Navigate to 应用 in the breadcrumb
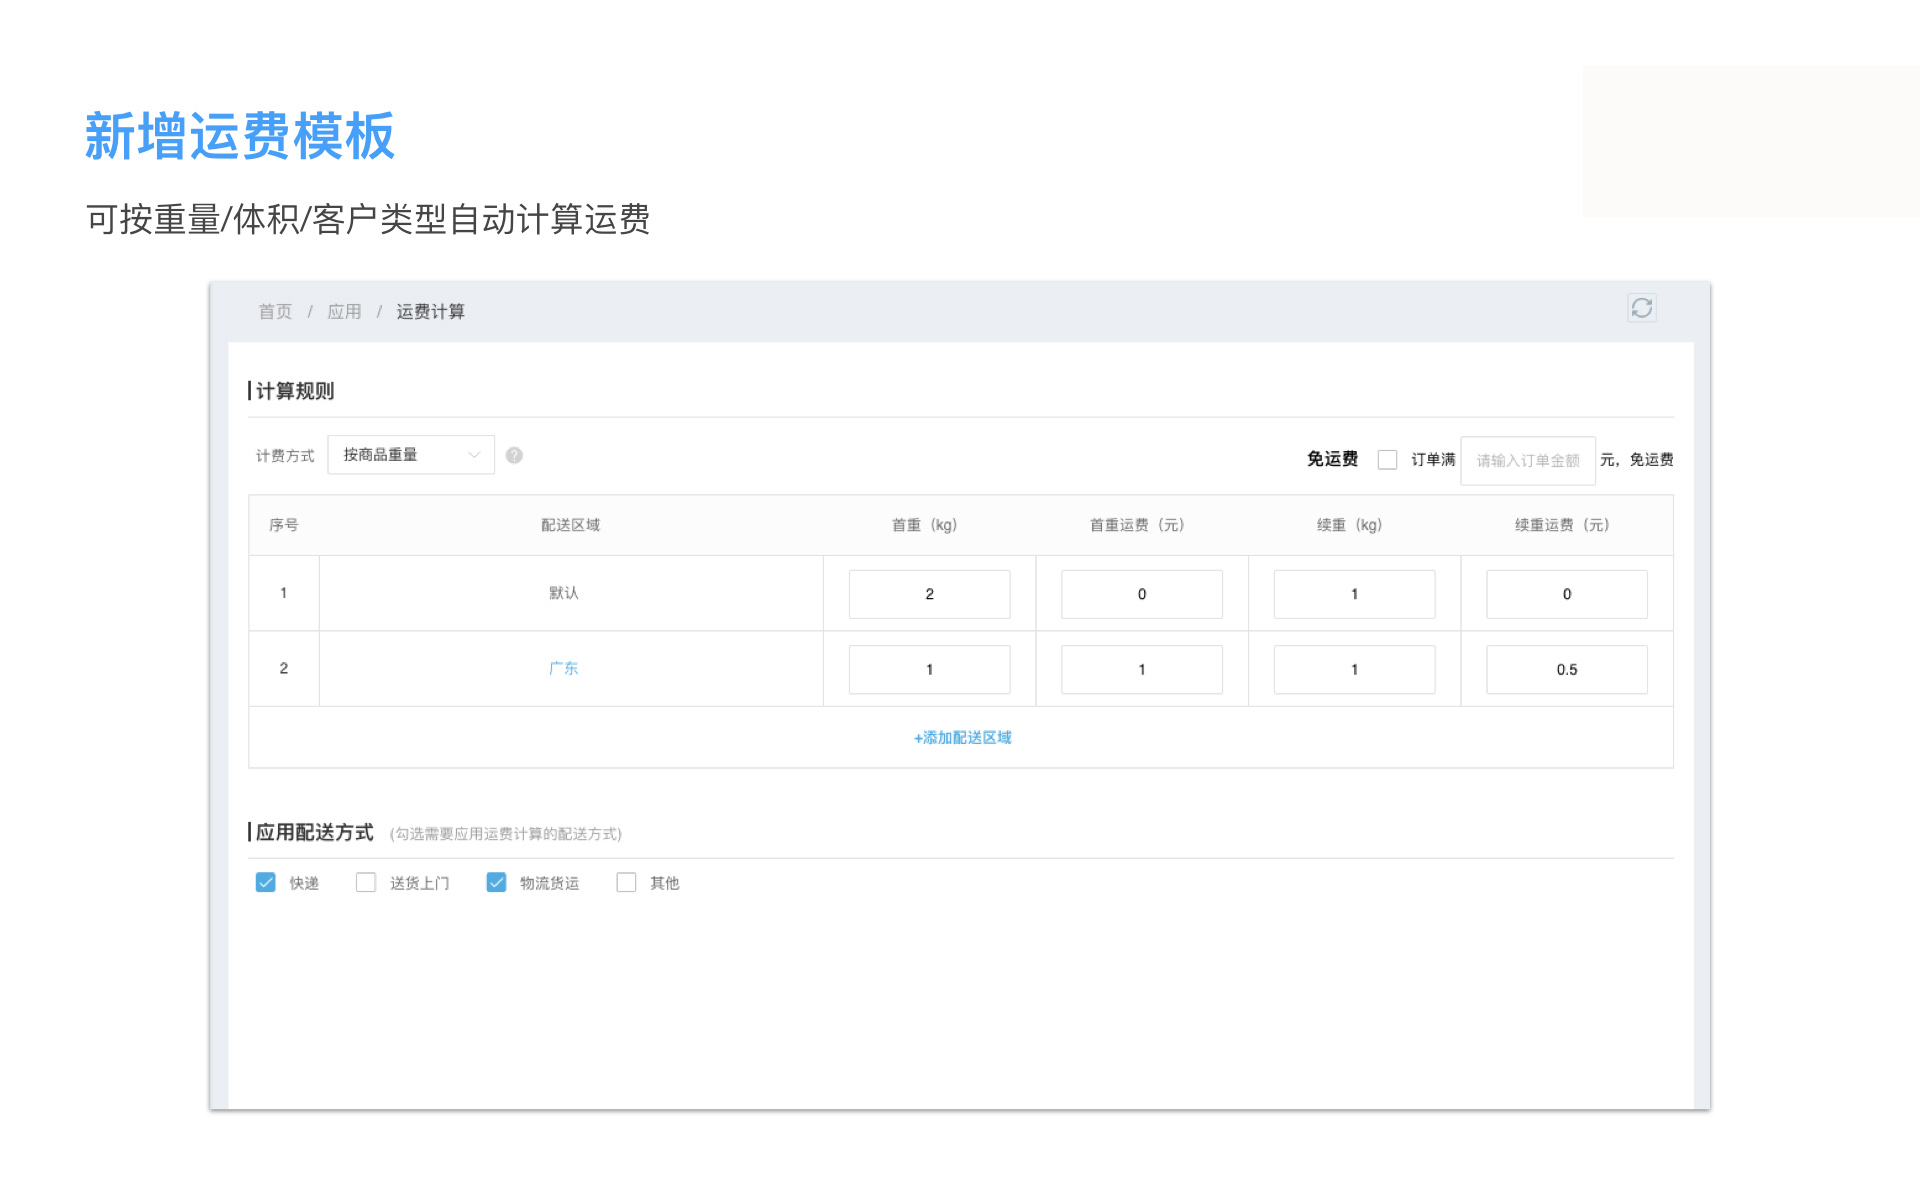 [344, 312]
